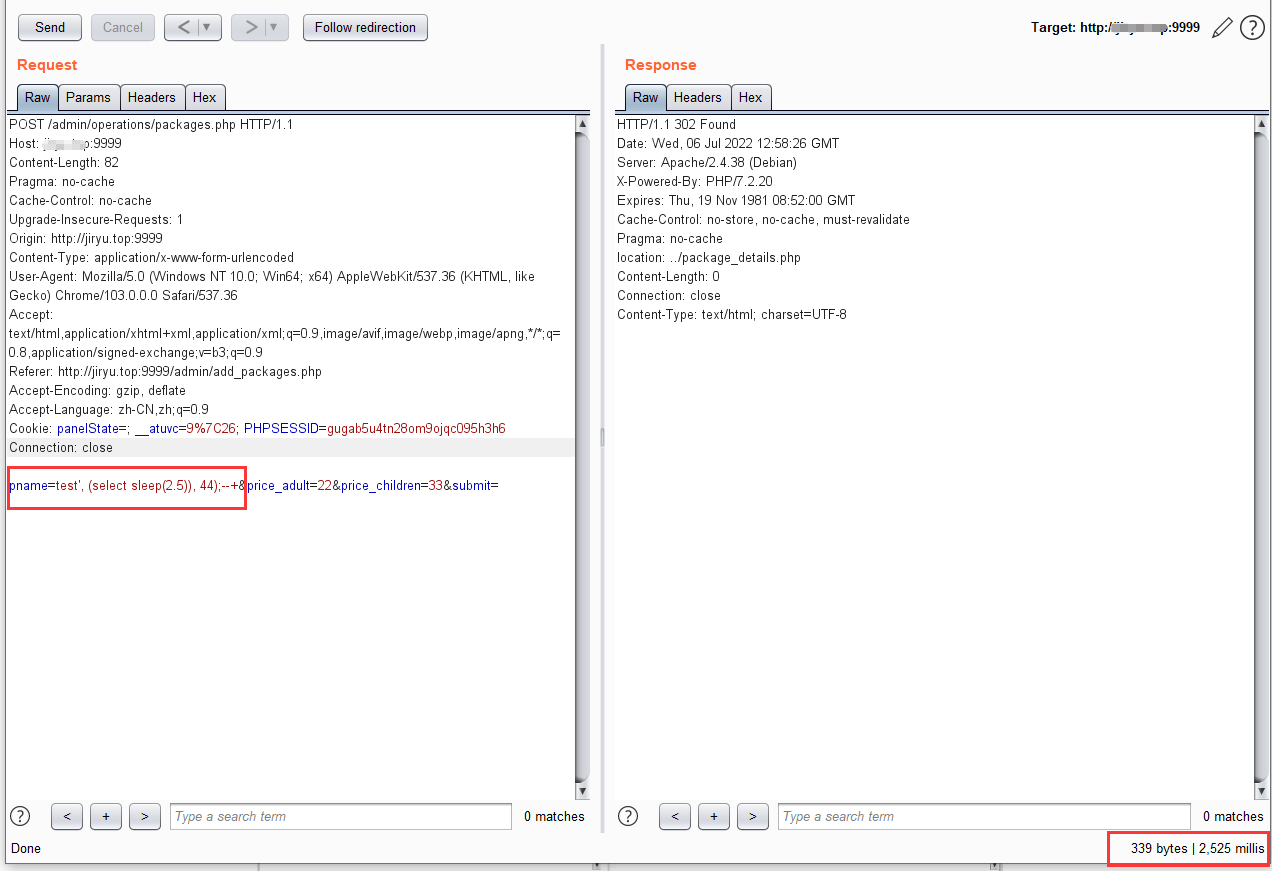Click the plus button in Response search bar

[x=713, y=816]
